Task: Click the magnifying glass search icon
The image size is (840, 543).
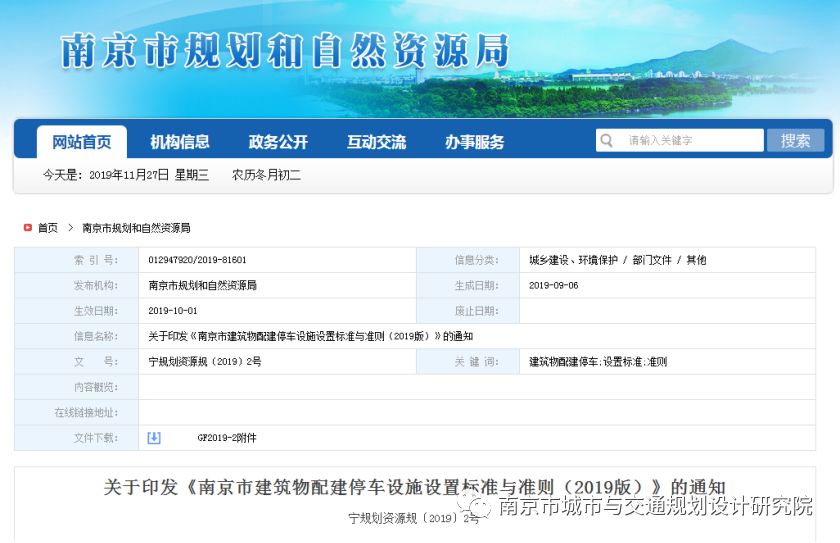Action: tap(607, 141)
